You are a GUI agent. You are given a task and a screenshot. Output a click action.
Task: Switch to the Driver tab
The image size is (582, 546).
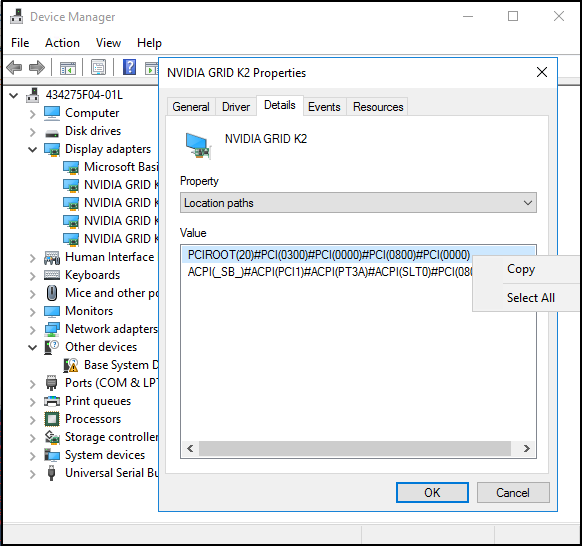[x=236, y=107]
